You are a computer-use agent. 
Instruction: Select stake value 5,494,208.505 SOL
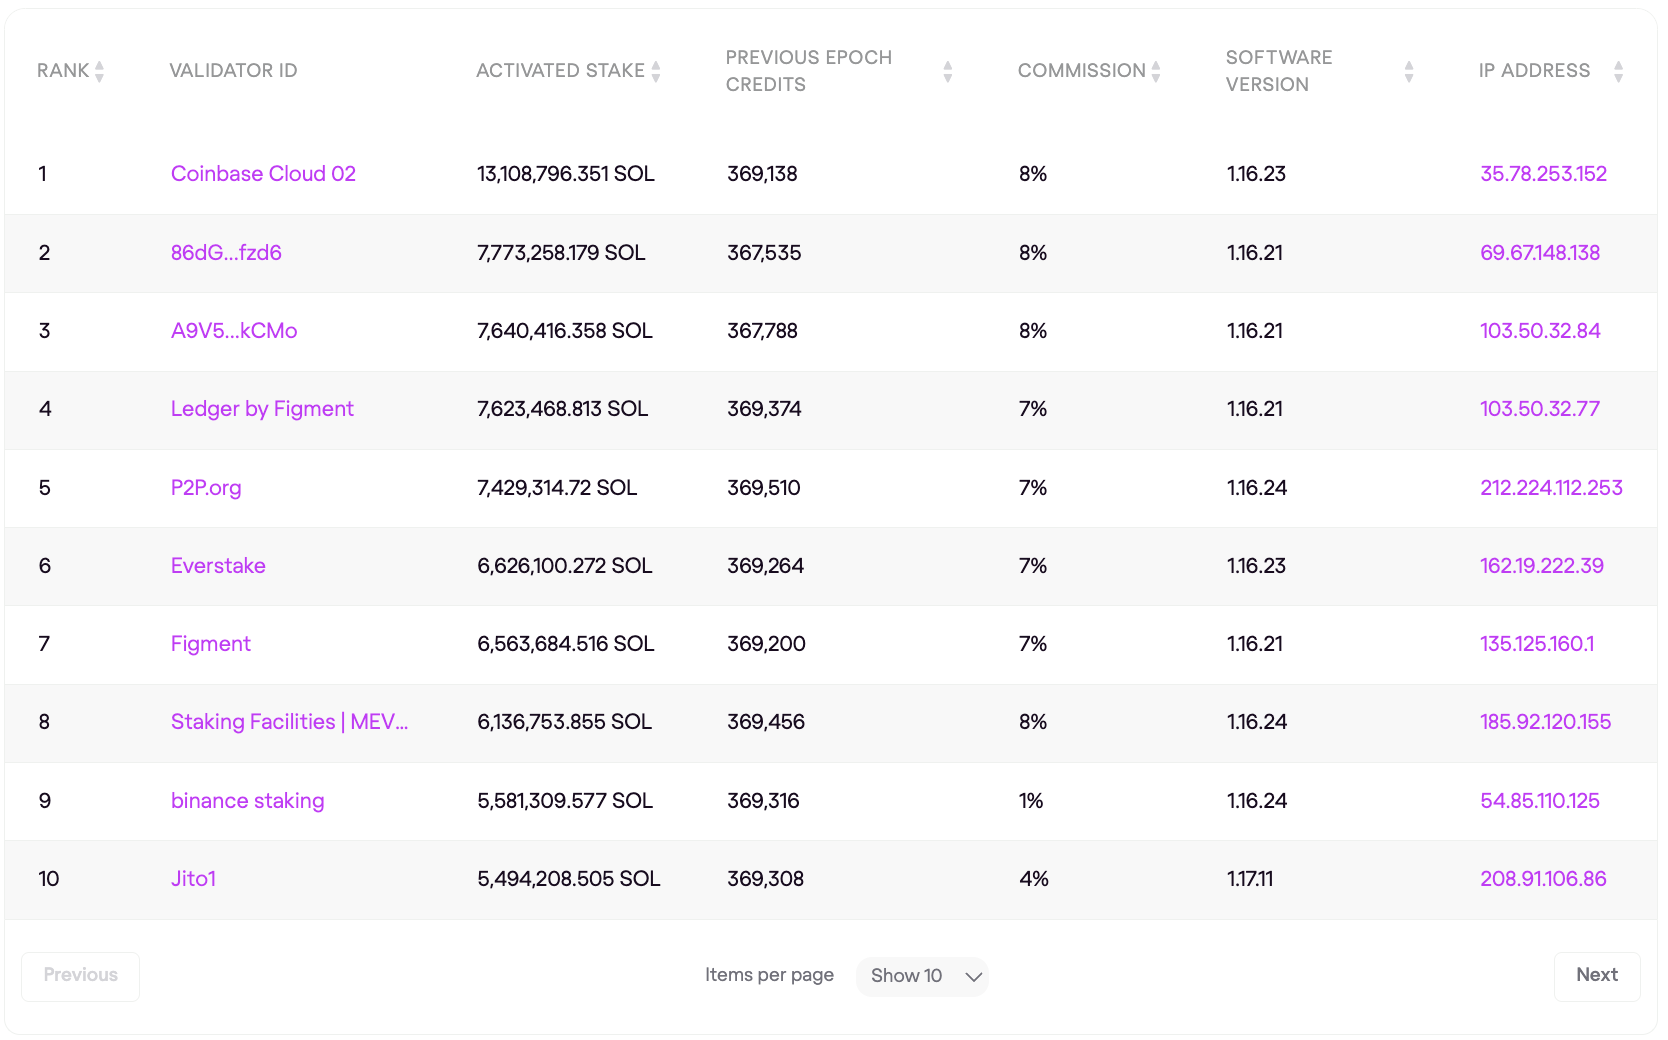pos(569,879)
